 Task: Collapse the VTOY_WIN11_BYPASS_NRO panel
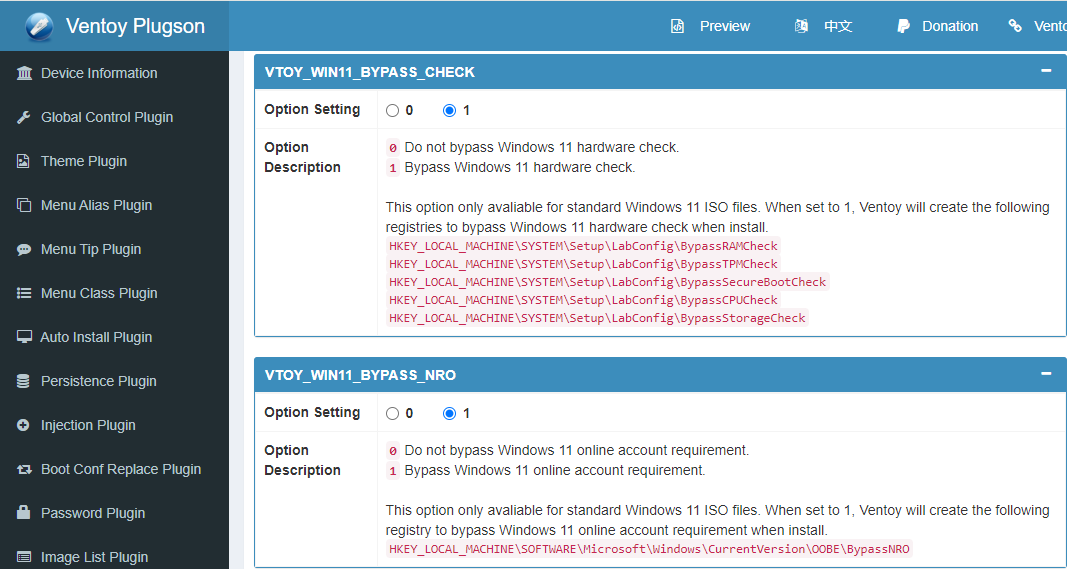pos(1047,373)
